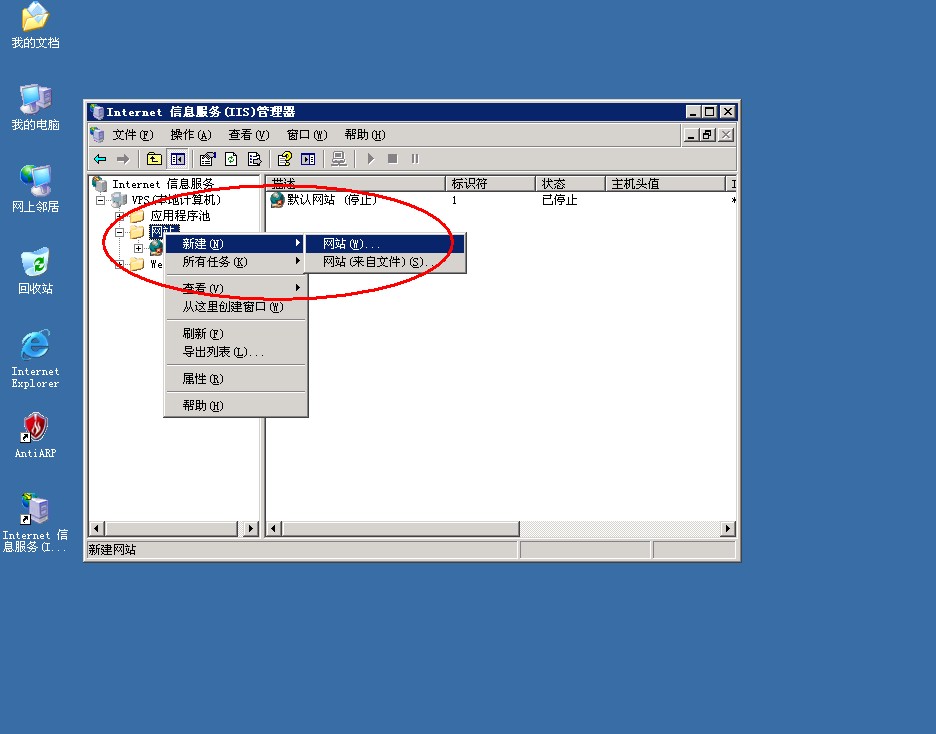Restore the inner MDI child window
Image resolution: width=936 pixels, height=734 pixels.
(x=708, y=135)
